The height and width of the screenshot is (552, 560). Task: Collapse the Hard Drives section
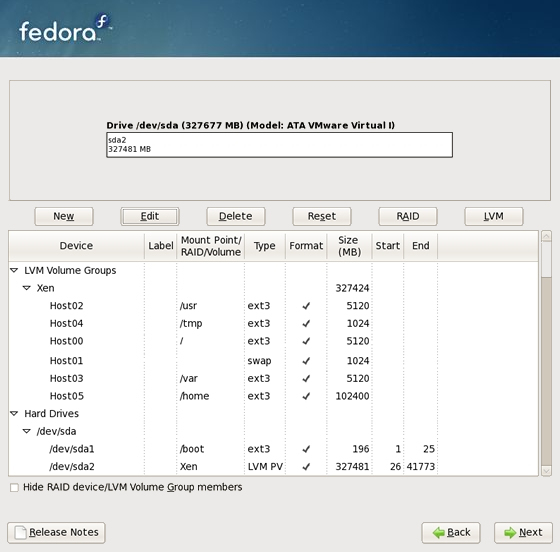pyautogui.click(x=14, y=413)
